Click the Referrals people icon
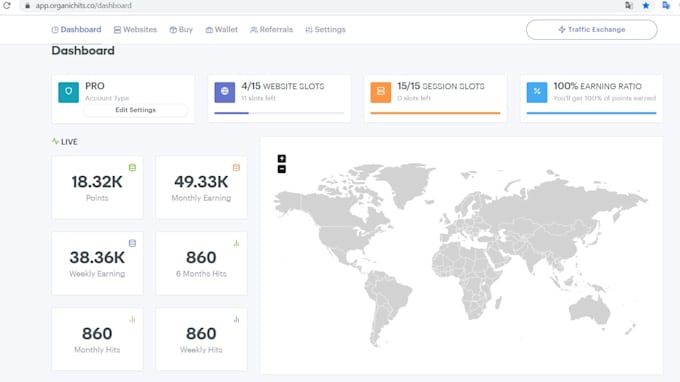 click(254, 30)
